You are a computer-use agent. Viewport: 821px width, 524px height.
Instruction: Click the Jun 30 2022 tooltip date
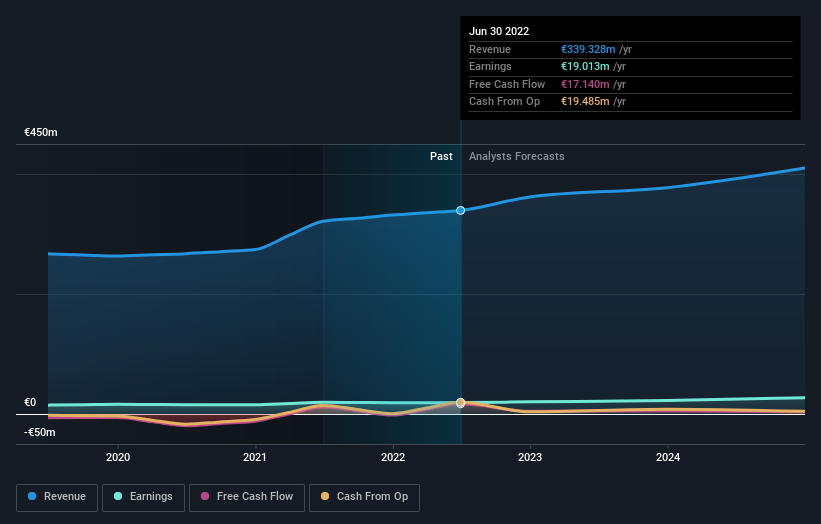pyautogui.click(x=499, y=31)
